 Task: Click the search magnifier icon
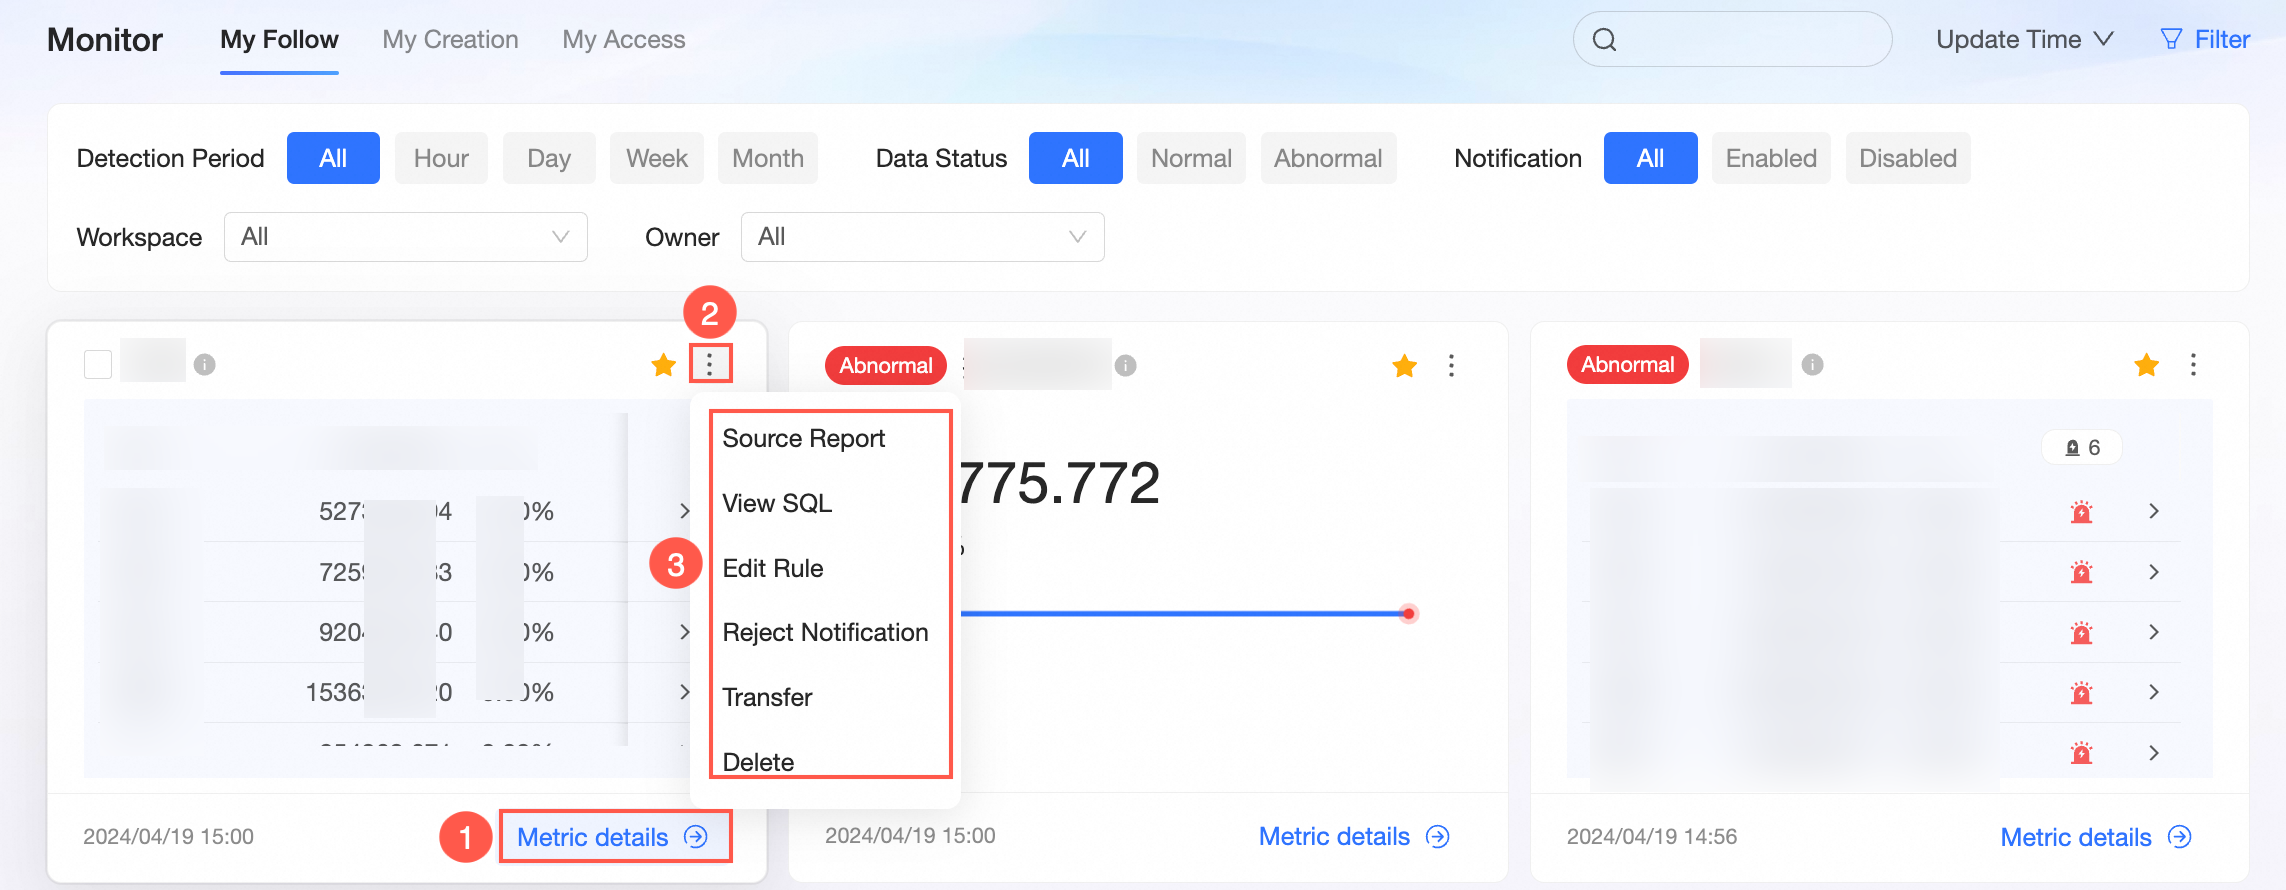[x=1604, y=40]
